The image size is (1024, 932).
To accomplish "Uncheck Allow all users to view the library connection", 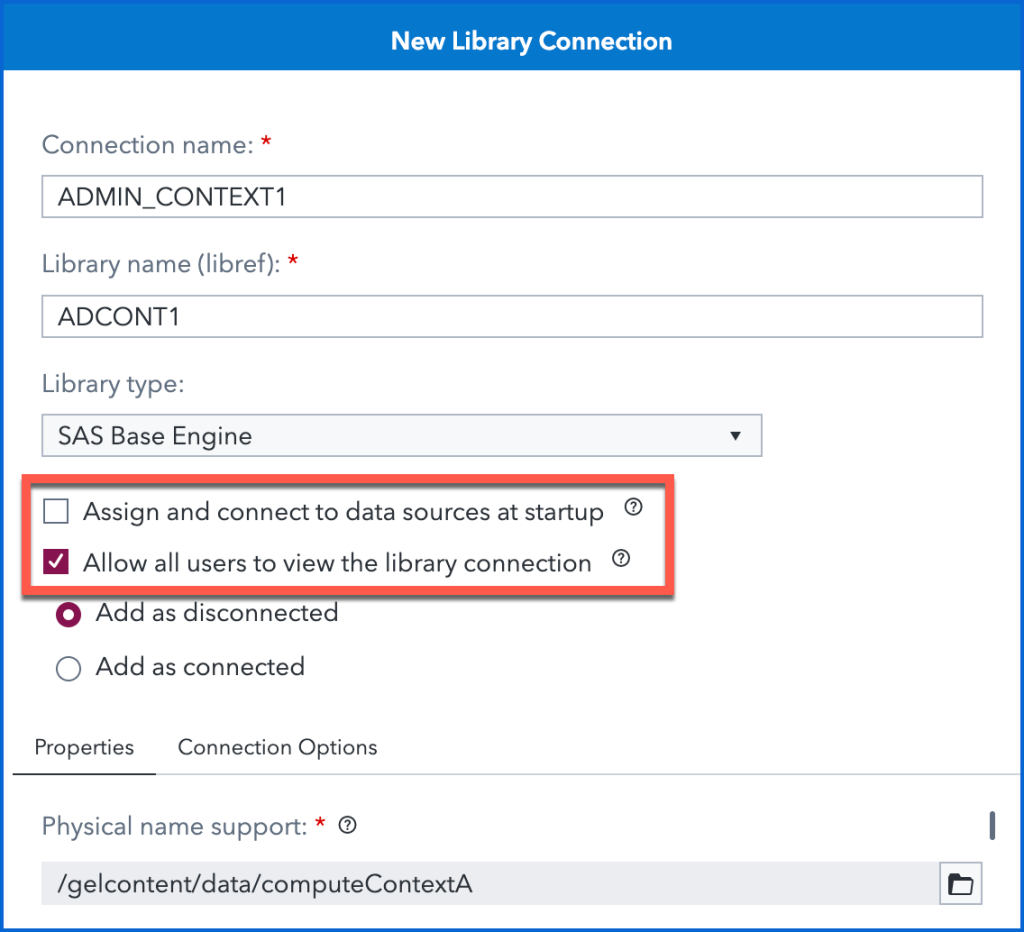I will pyautogui.click(x=56, y=563).
